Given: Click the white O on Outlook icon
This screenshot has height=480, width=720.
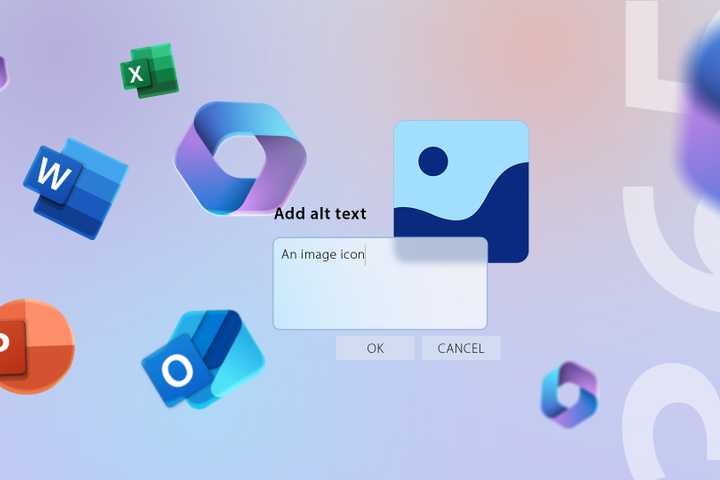Looking at the screenshot, I should 177,371.
